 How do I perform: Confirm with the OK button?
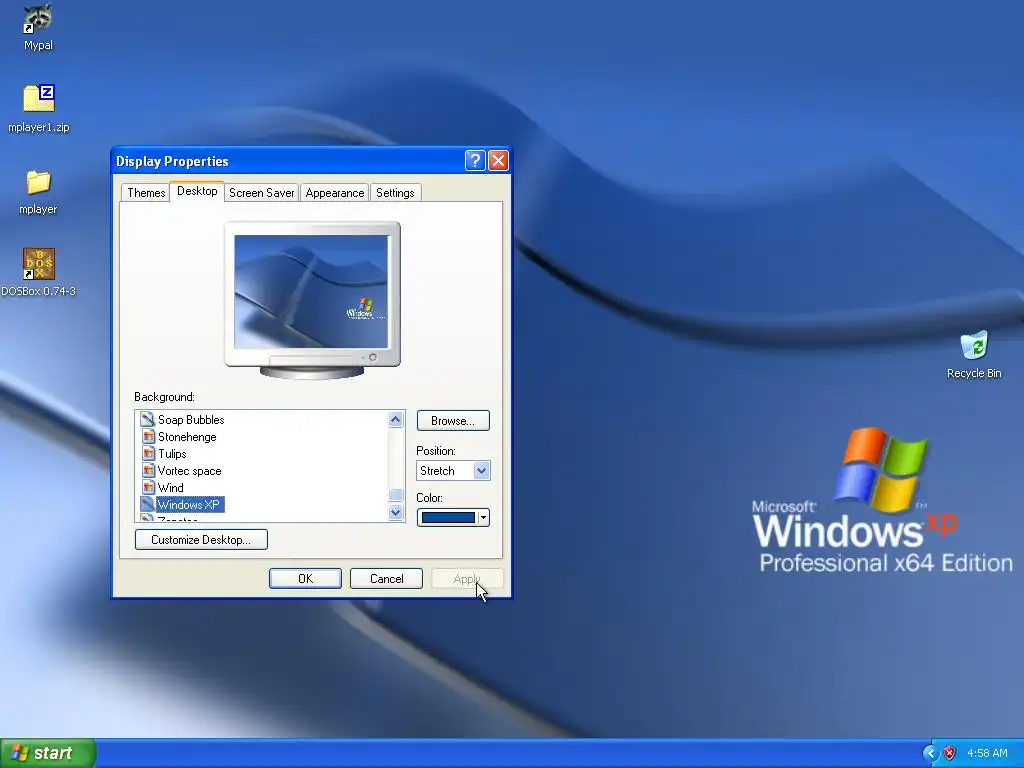click(x=305, y=579)
